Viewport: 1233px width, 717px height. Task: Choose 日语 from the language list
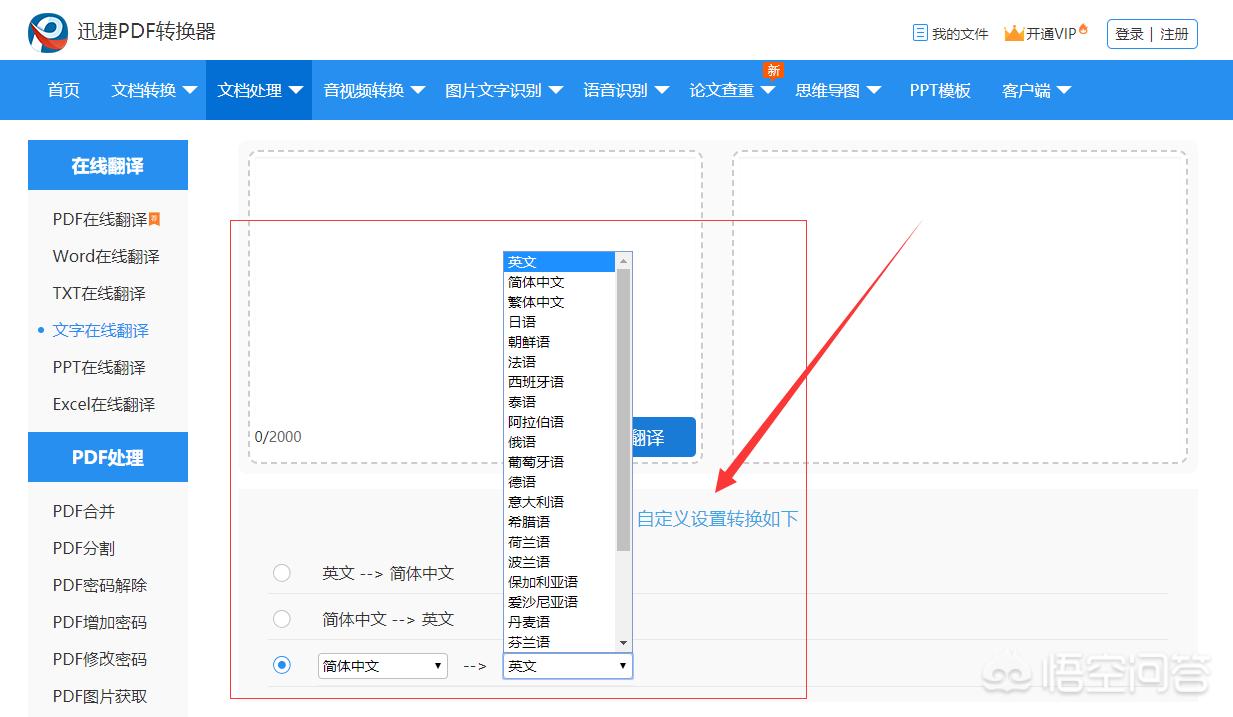[x=522, y=322]
